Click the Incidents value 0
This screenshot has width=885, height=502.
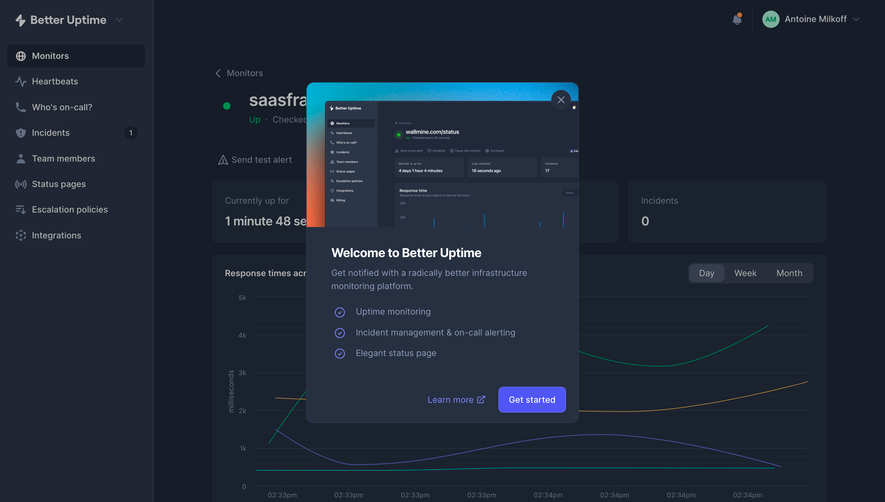(645, 221)
